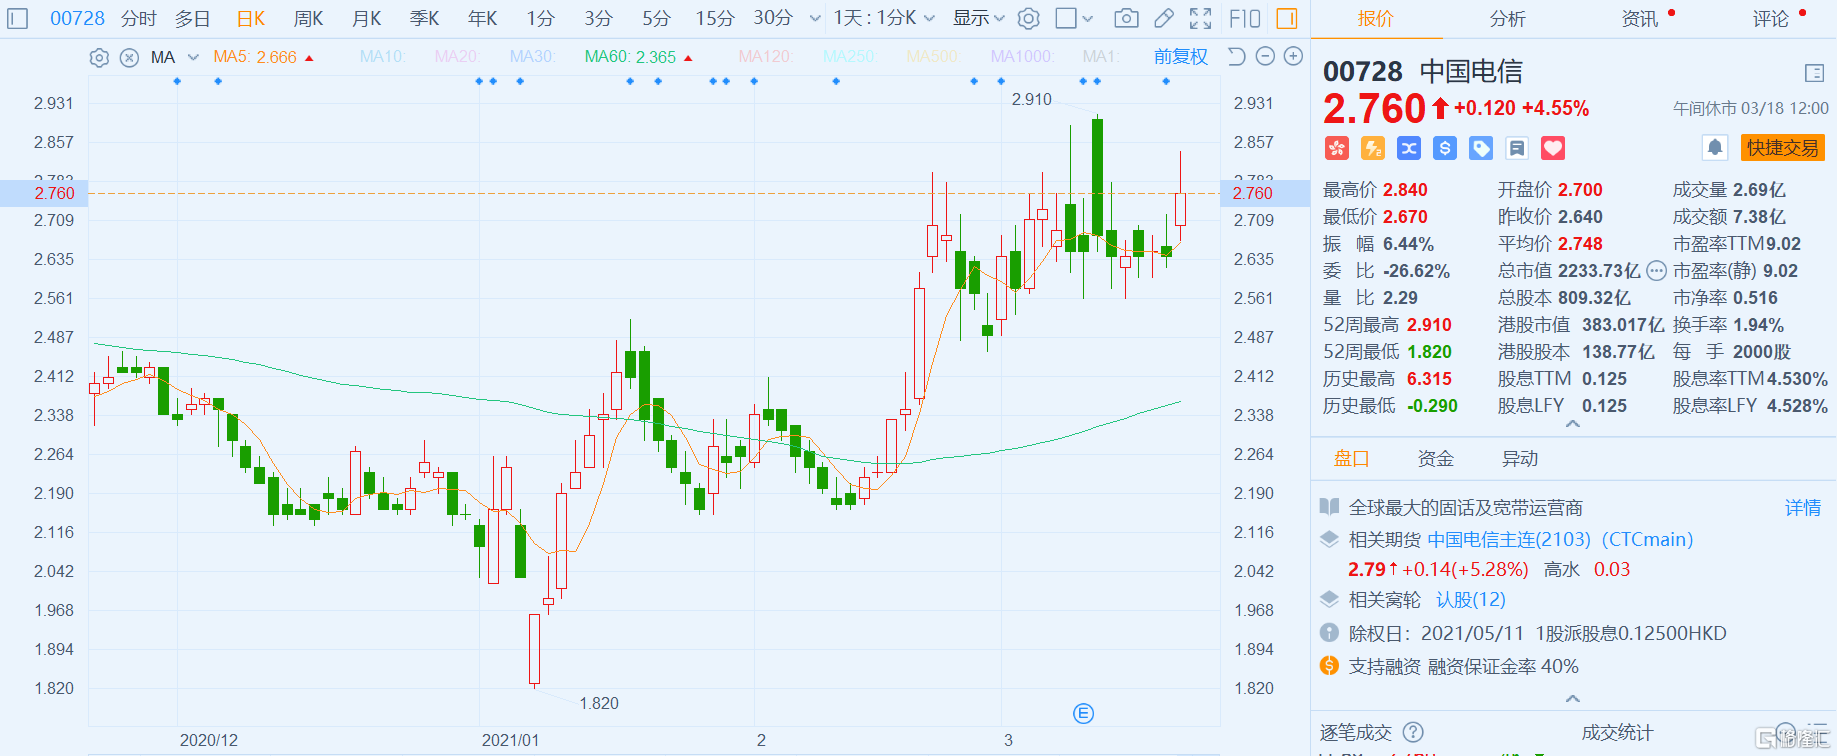
Task: Open chart settings gear in top toolbar
Action: 1029,18
